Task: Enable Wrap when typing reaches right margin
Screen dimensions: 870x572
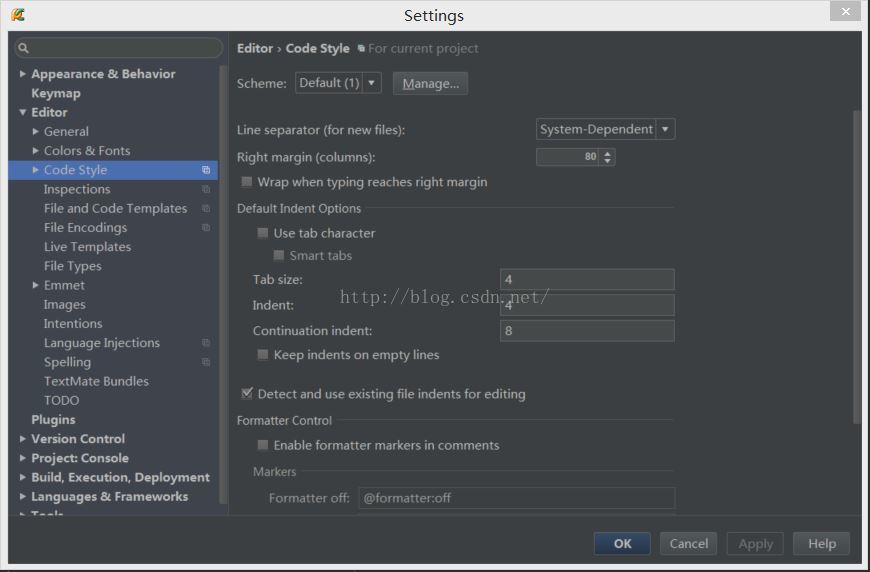Action: coord(247,182)
